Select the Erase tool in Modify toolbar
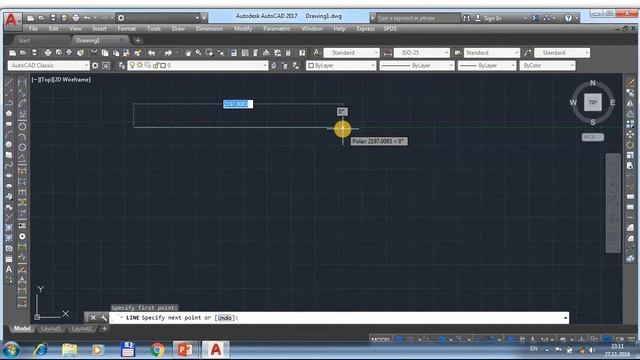This screenshot has width=640, height=360. coord(630,83)
